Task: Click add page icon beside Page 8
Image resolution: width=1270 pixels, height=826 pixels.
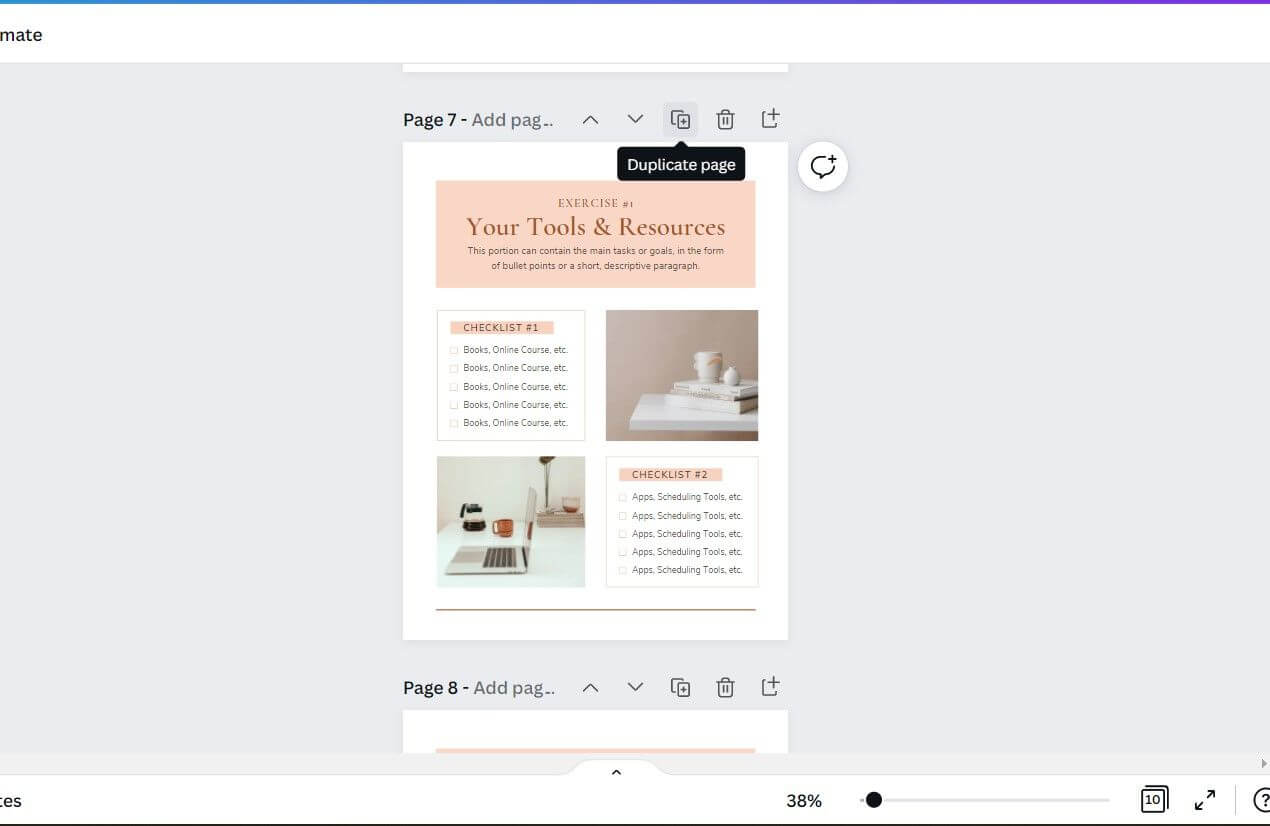Action: (770, 687)
